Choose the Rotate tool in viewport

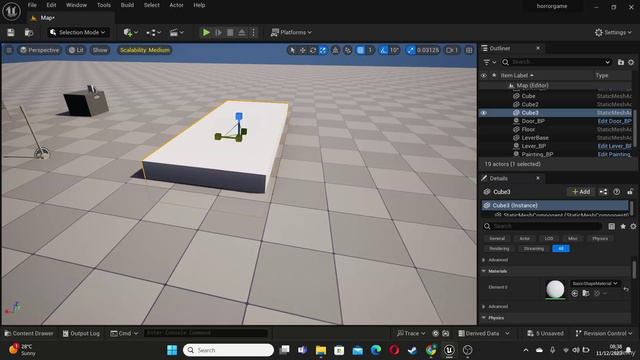313,50
